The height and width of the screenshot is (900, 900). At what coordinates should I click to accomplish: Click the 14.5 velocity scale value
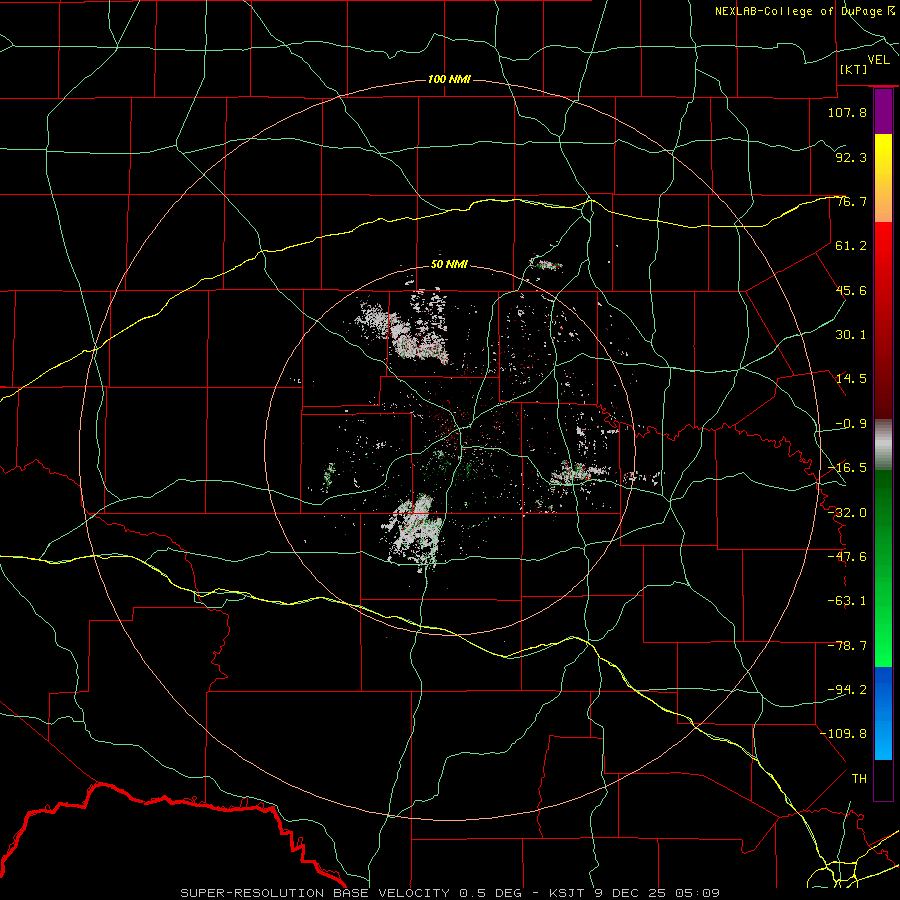click(851, 379)
